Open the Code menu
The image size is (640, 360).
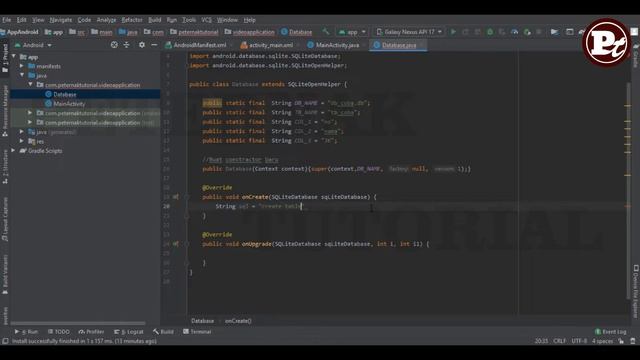click(84, 20)
